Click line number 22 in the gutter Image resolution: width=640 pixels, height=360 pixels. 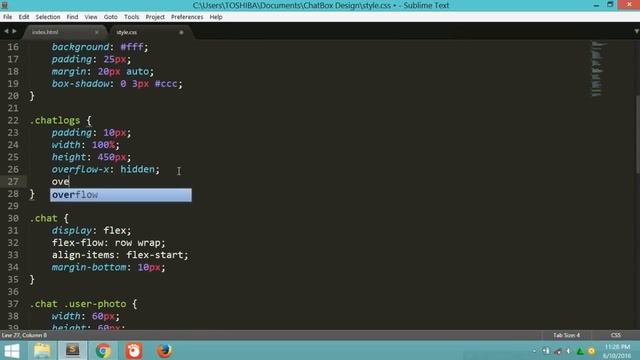(13, 120)
